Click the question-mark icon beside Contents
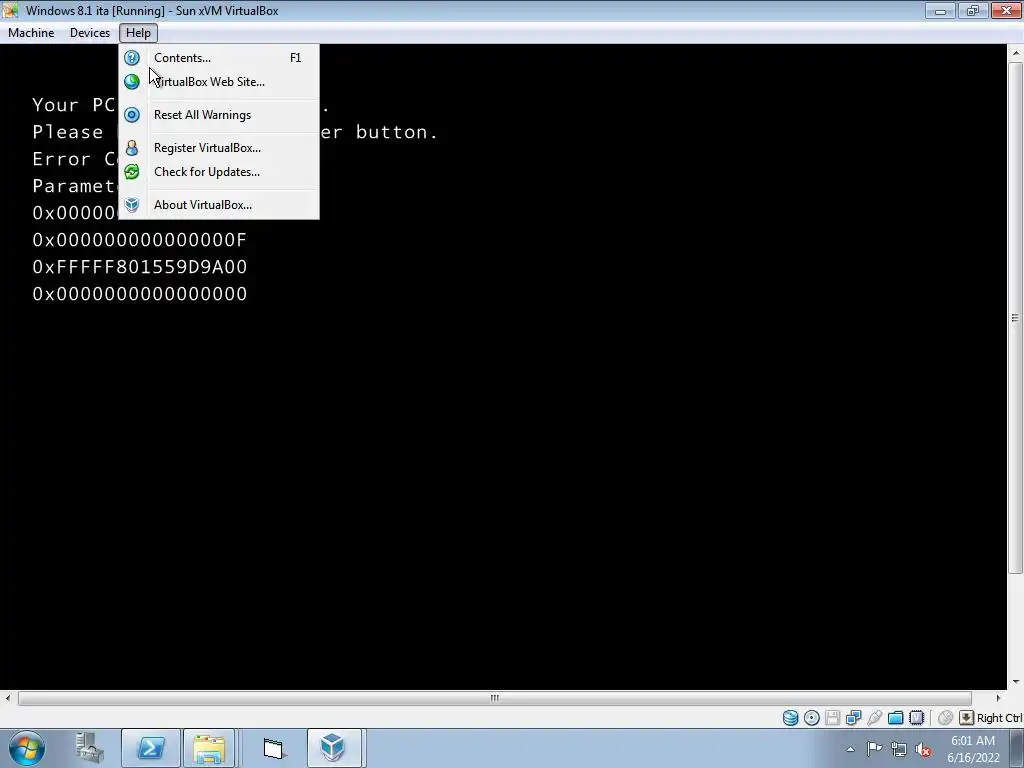 (x=132, y=58)
